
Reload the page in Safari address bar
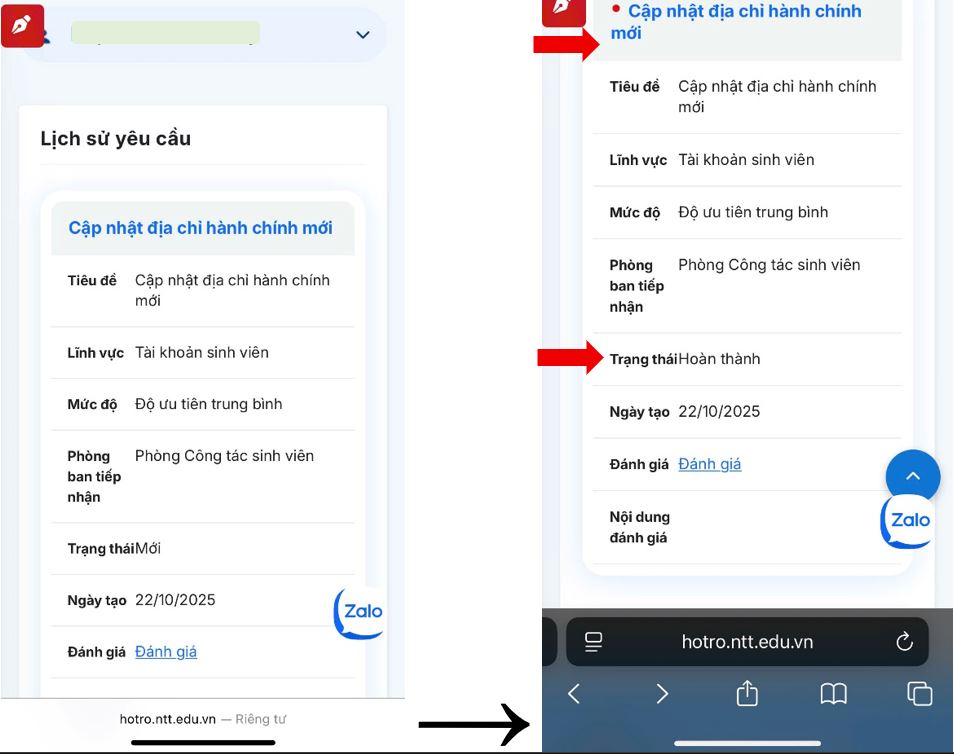[904, 642]
